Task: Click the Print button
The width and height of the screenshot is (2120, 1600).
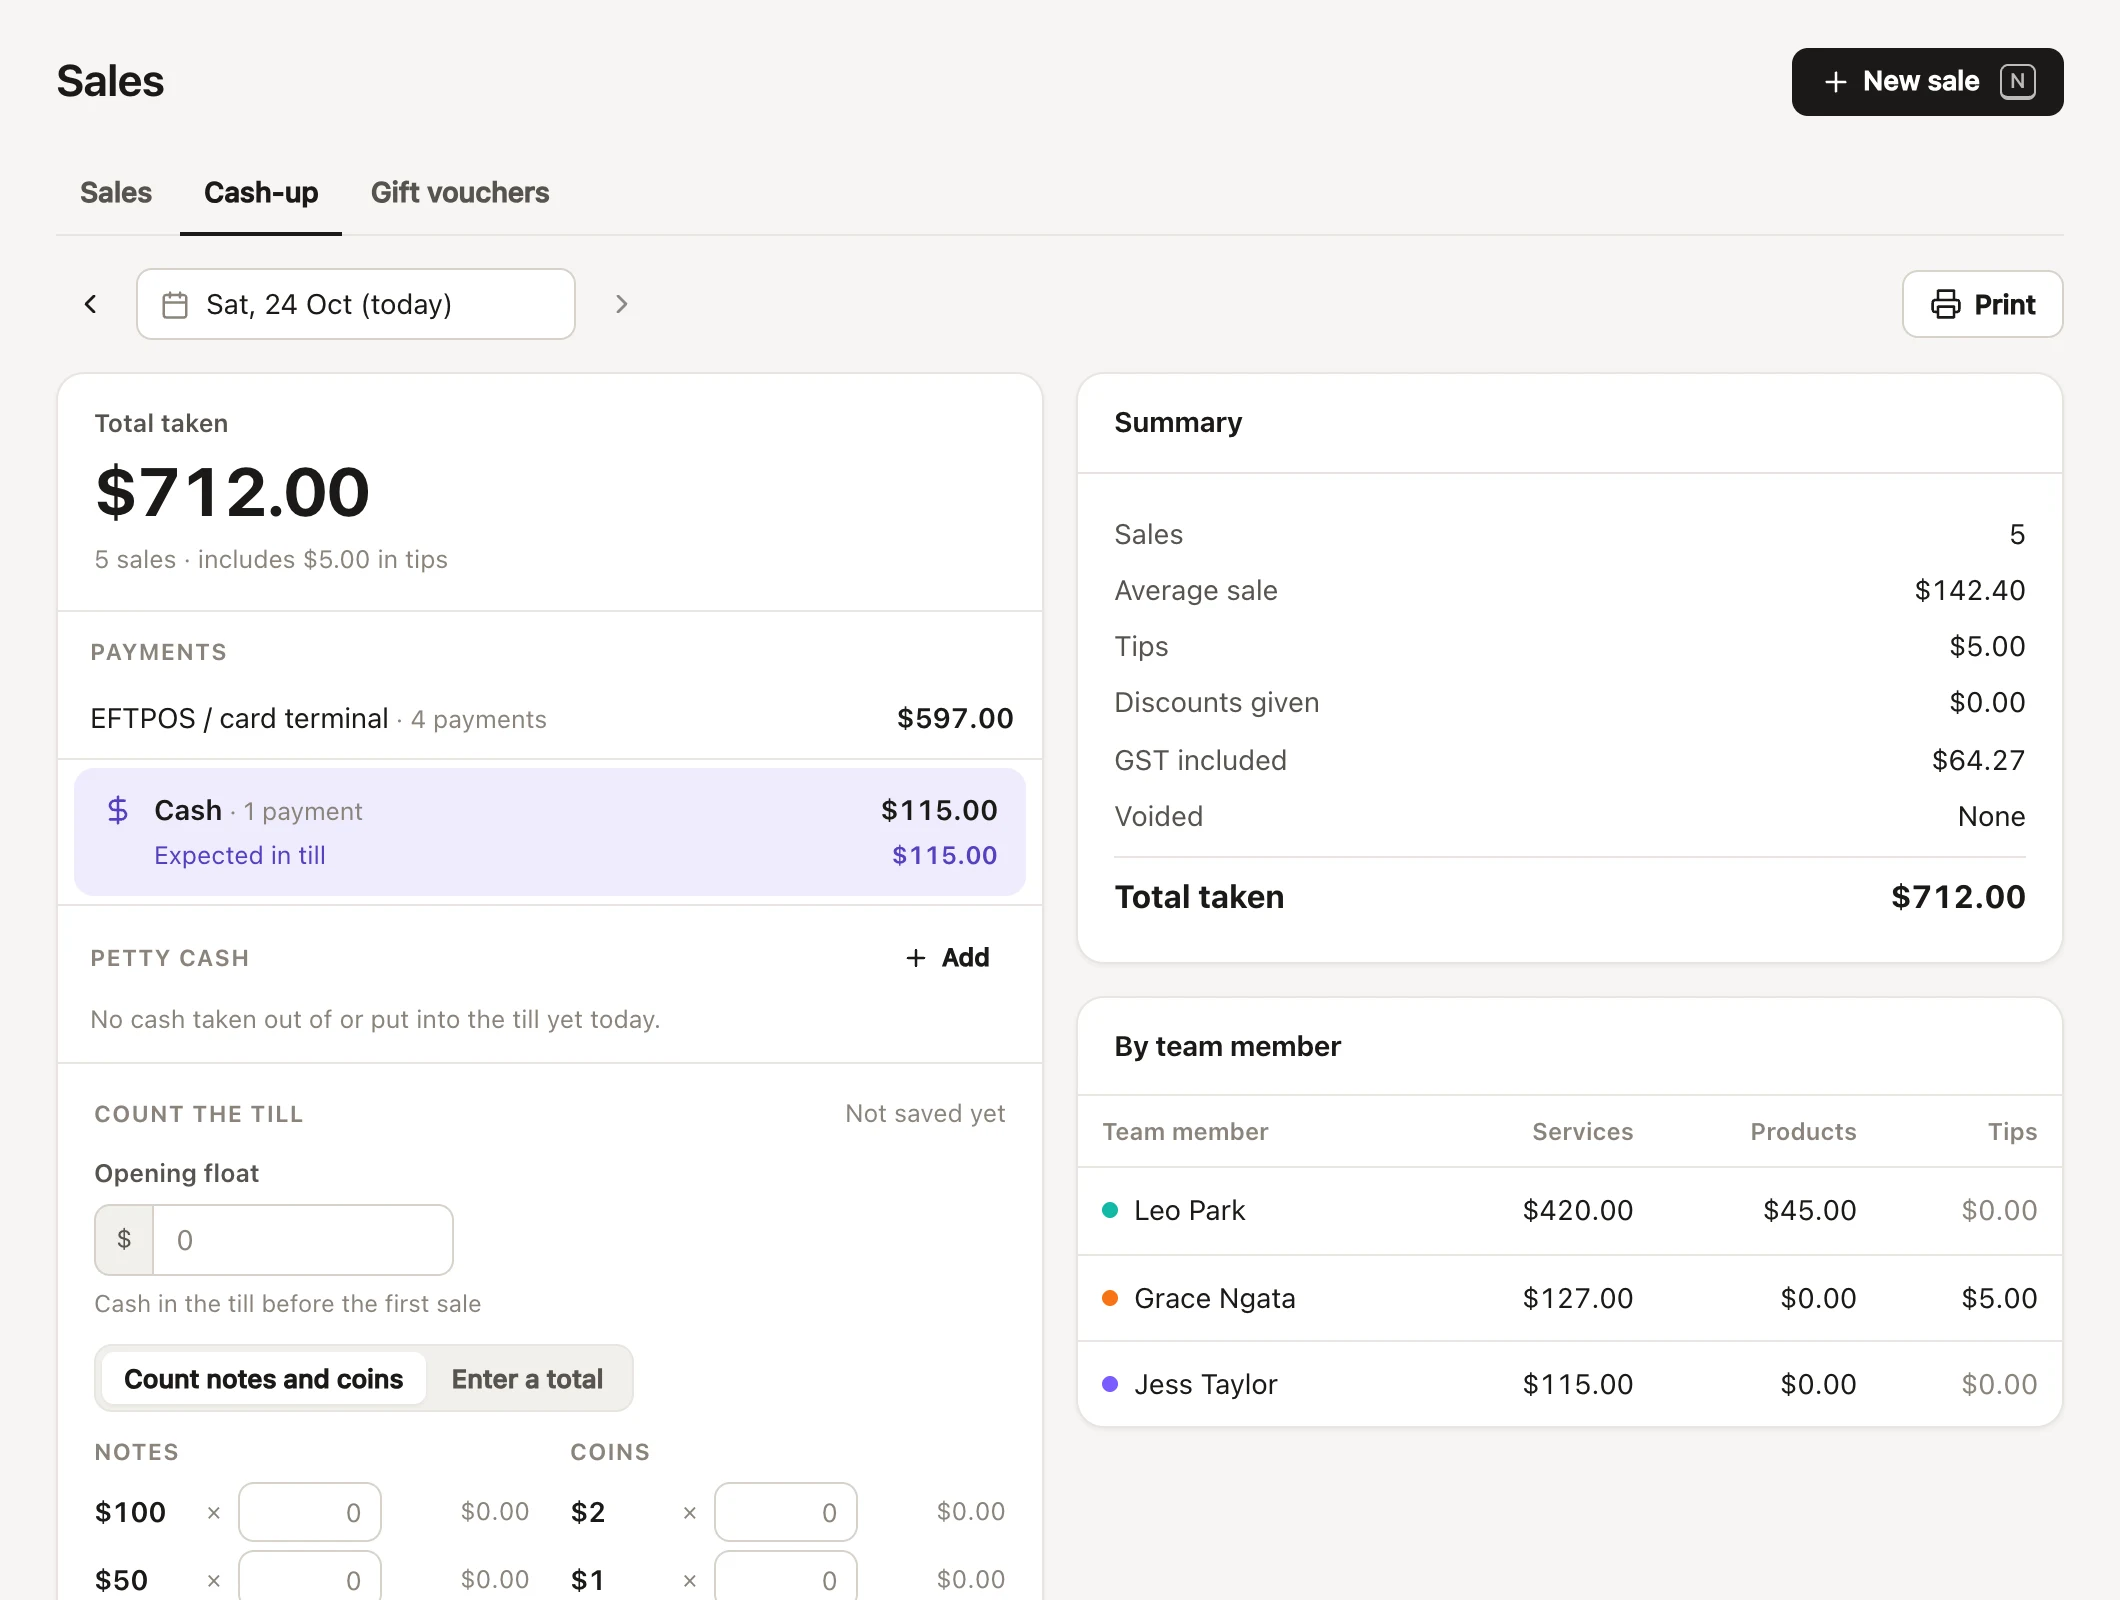Action: pyautogui.click(x=1982, y=304)
